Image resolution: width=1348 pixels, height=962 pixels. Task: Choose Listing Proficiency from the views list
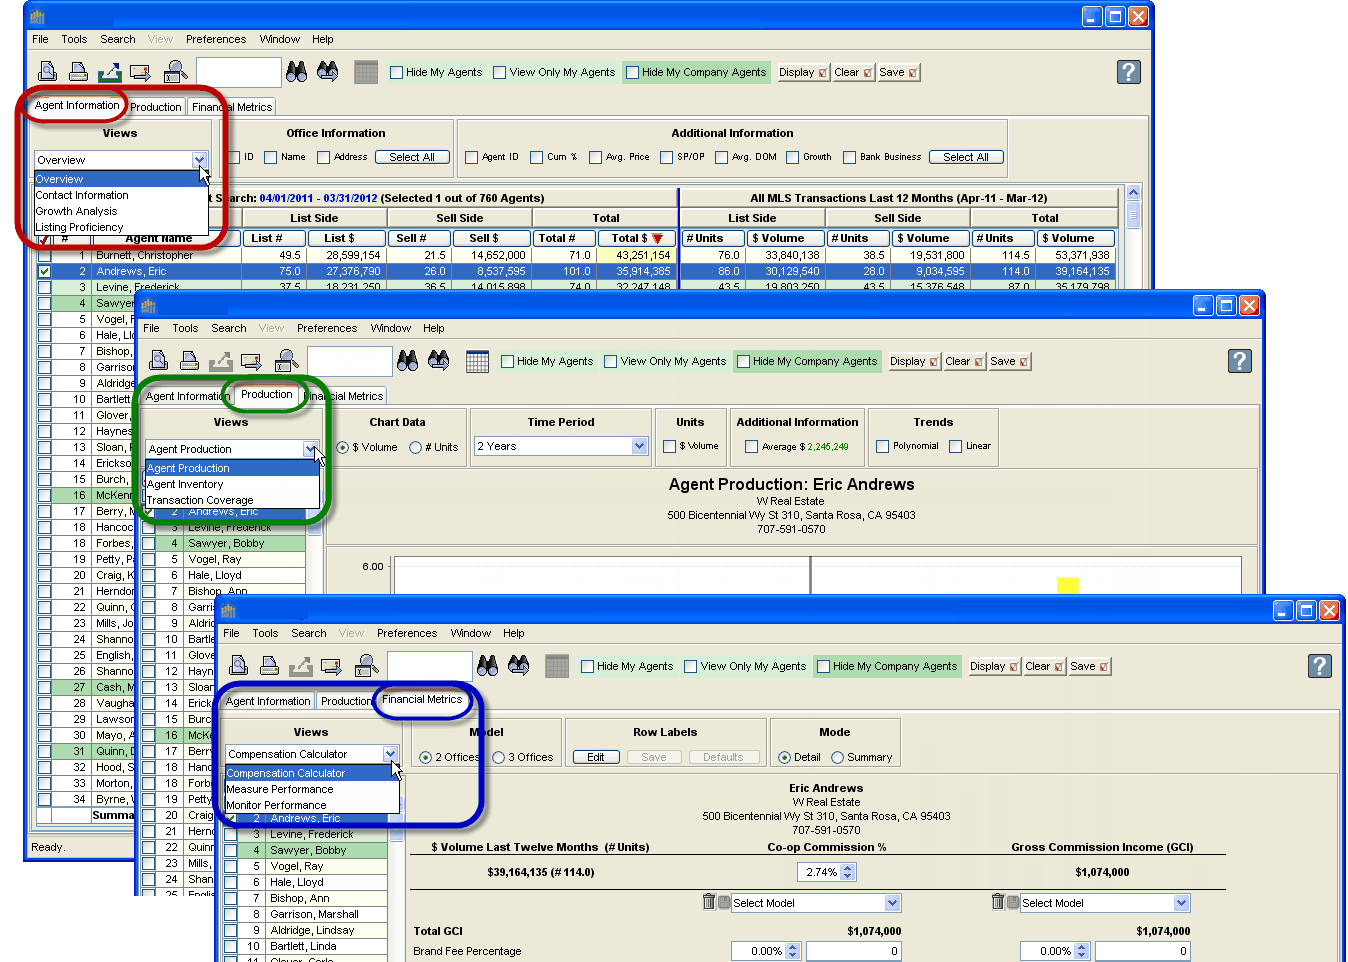(119, 227)
